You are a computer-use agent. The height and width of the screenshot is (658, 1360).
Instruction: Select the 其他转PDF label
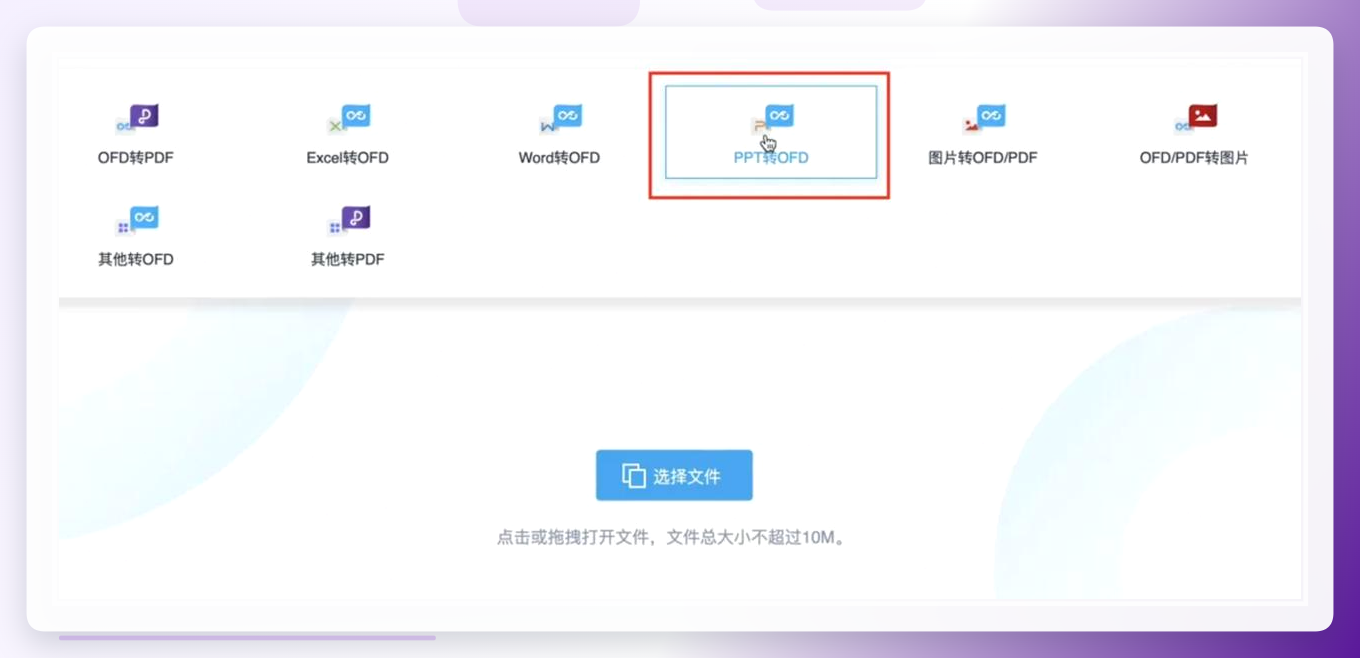coord(347,260)
